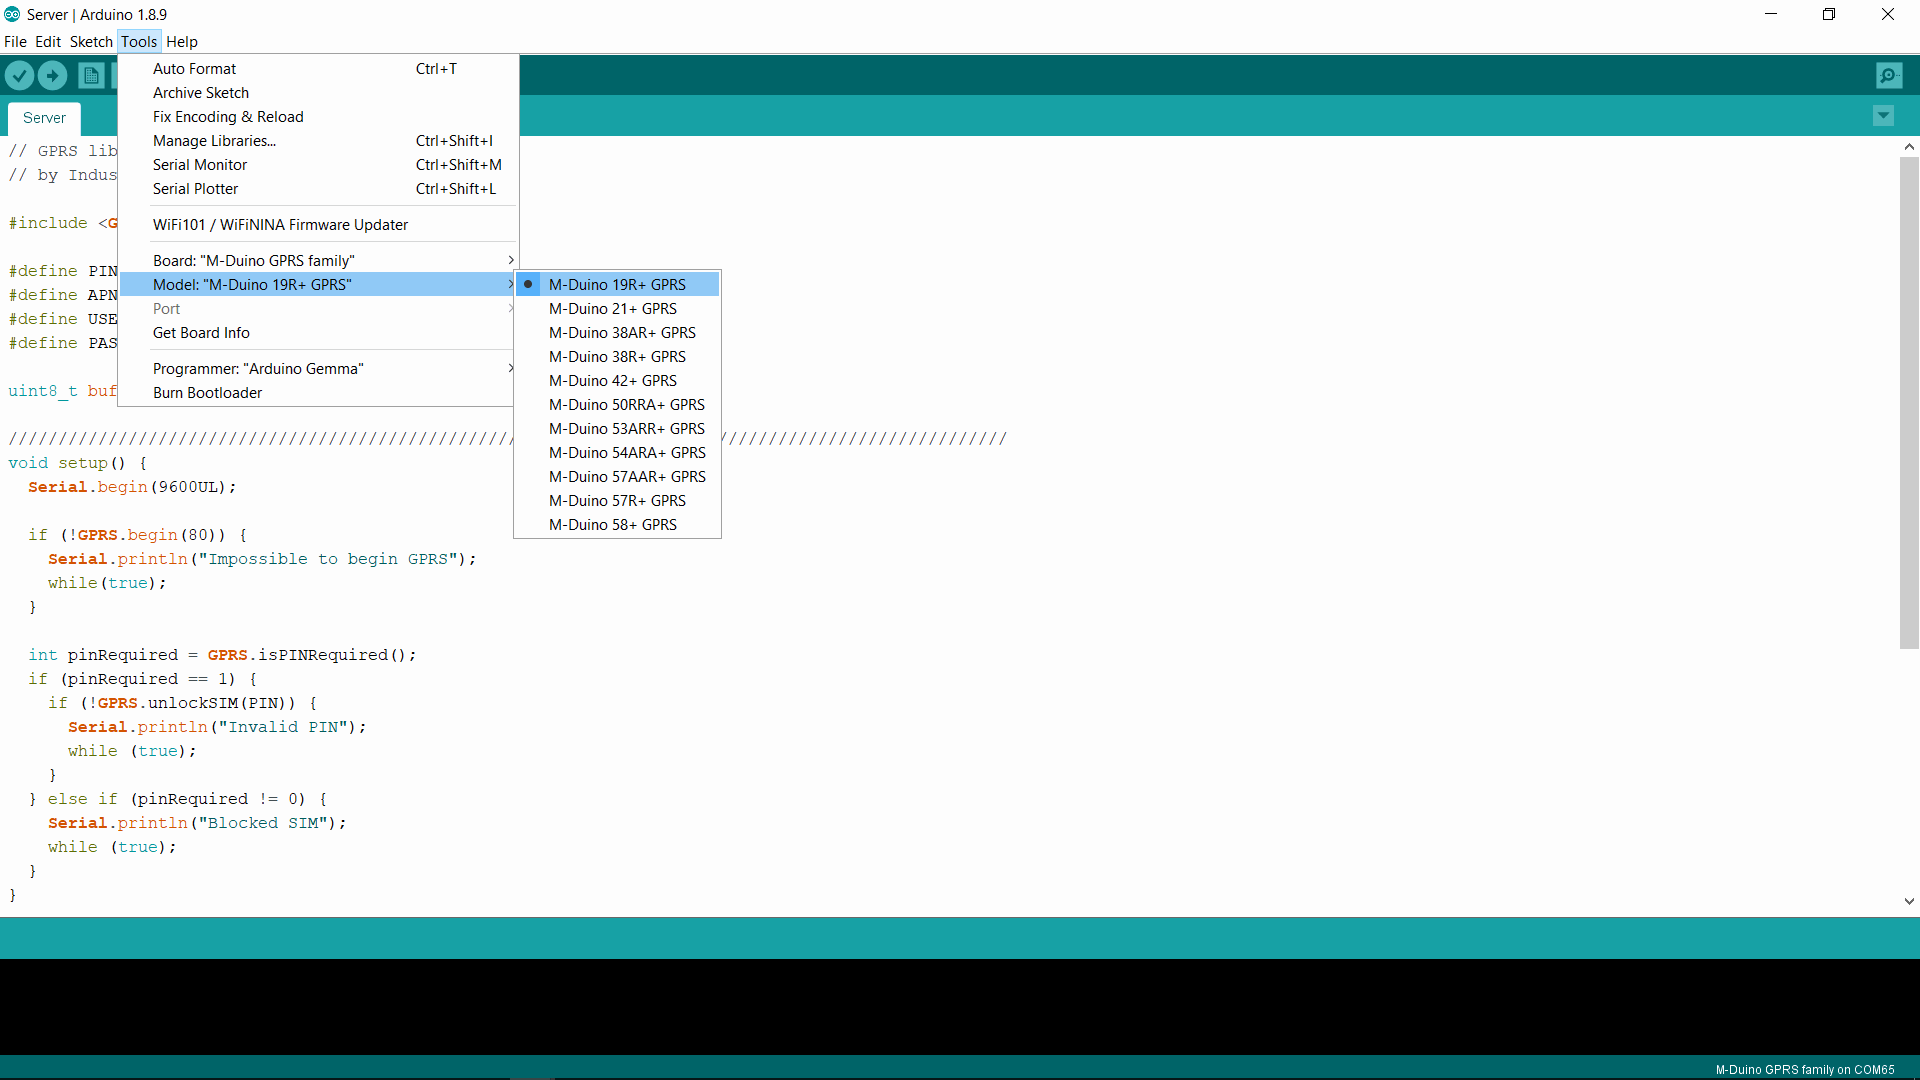Click Get Board Info option
The image size is (1920, 1080).
pyautogui.click(x=200, y=332)
